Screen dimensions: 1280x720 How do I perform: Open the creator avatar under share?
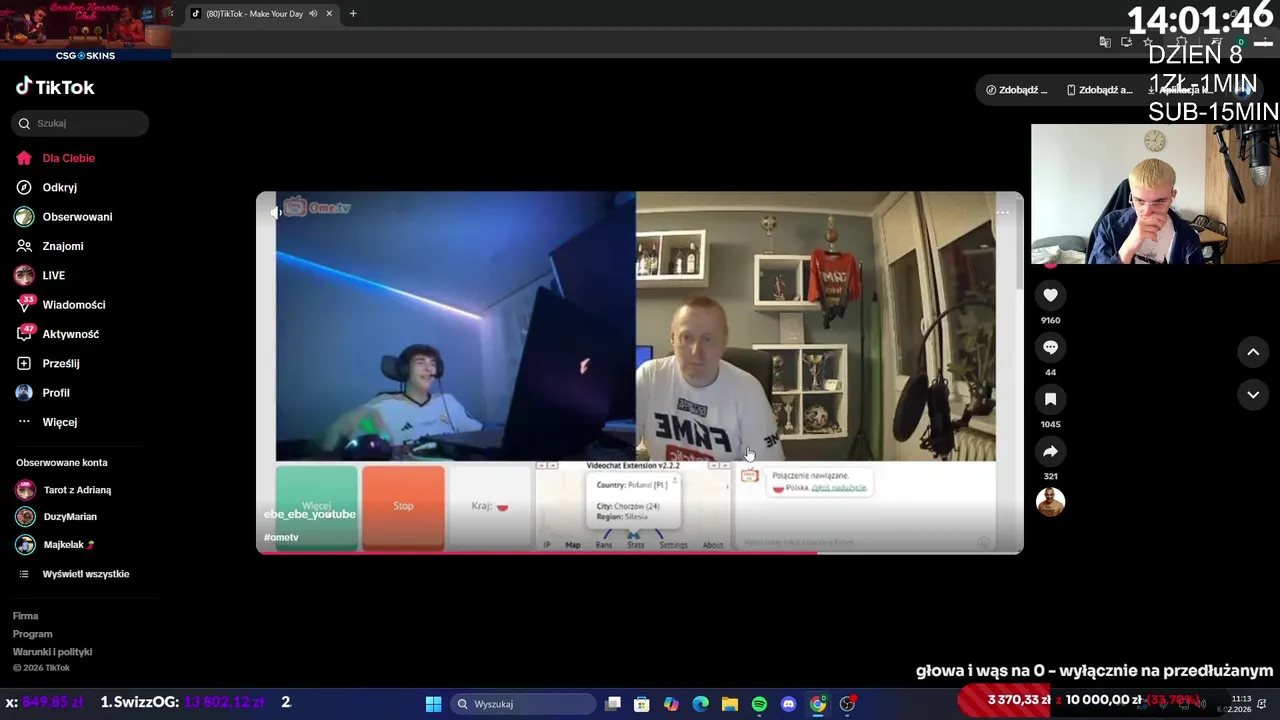tap(1050, 502)
